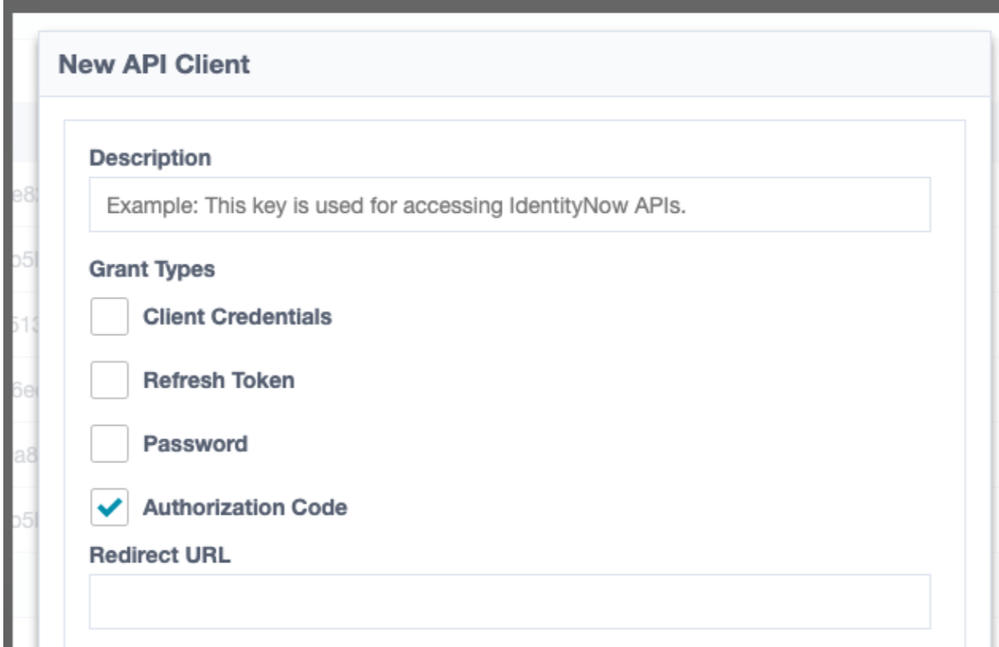999x647 pixels.
Task: Focus the Description text field
Action: [509, 205]
